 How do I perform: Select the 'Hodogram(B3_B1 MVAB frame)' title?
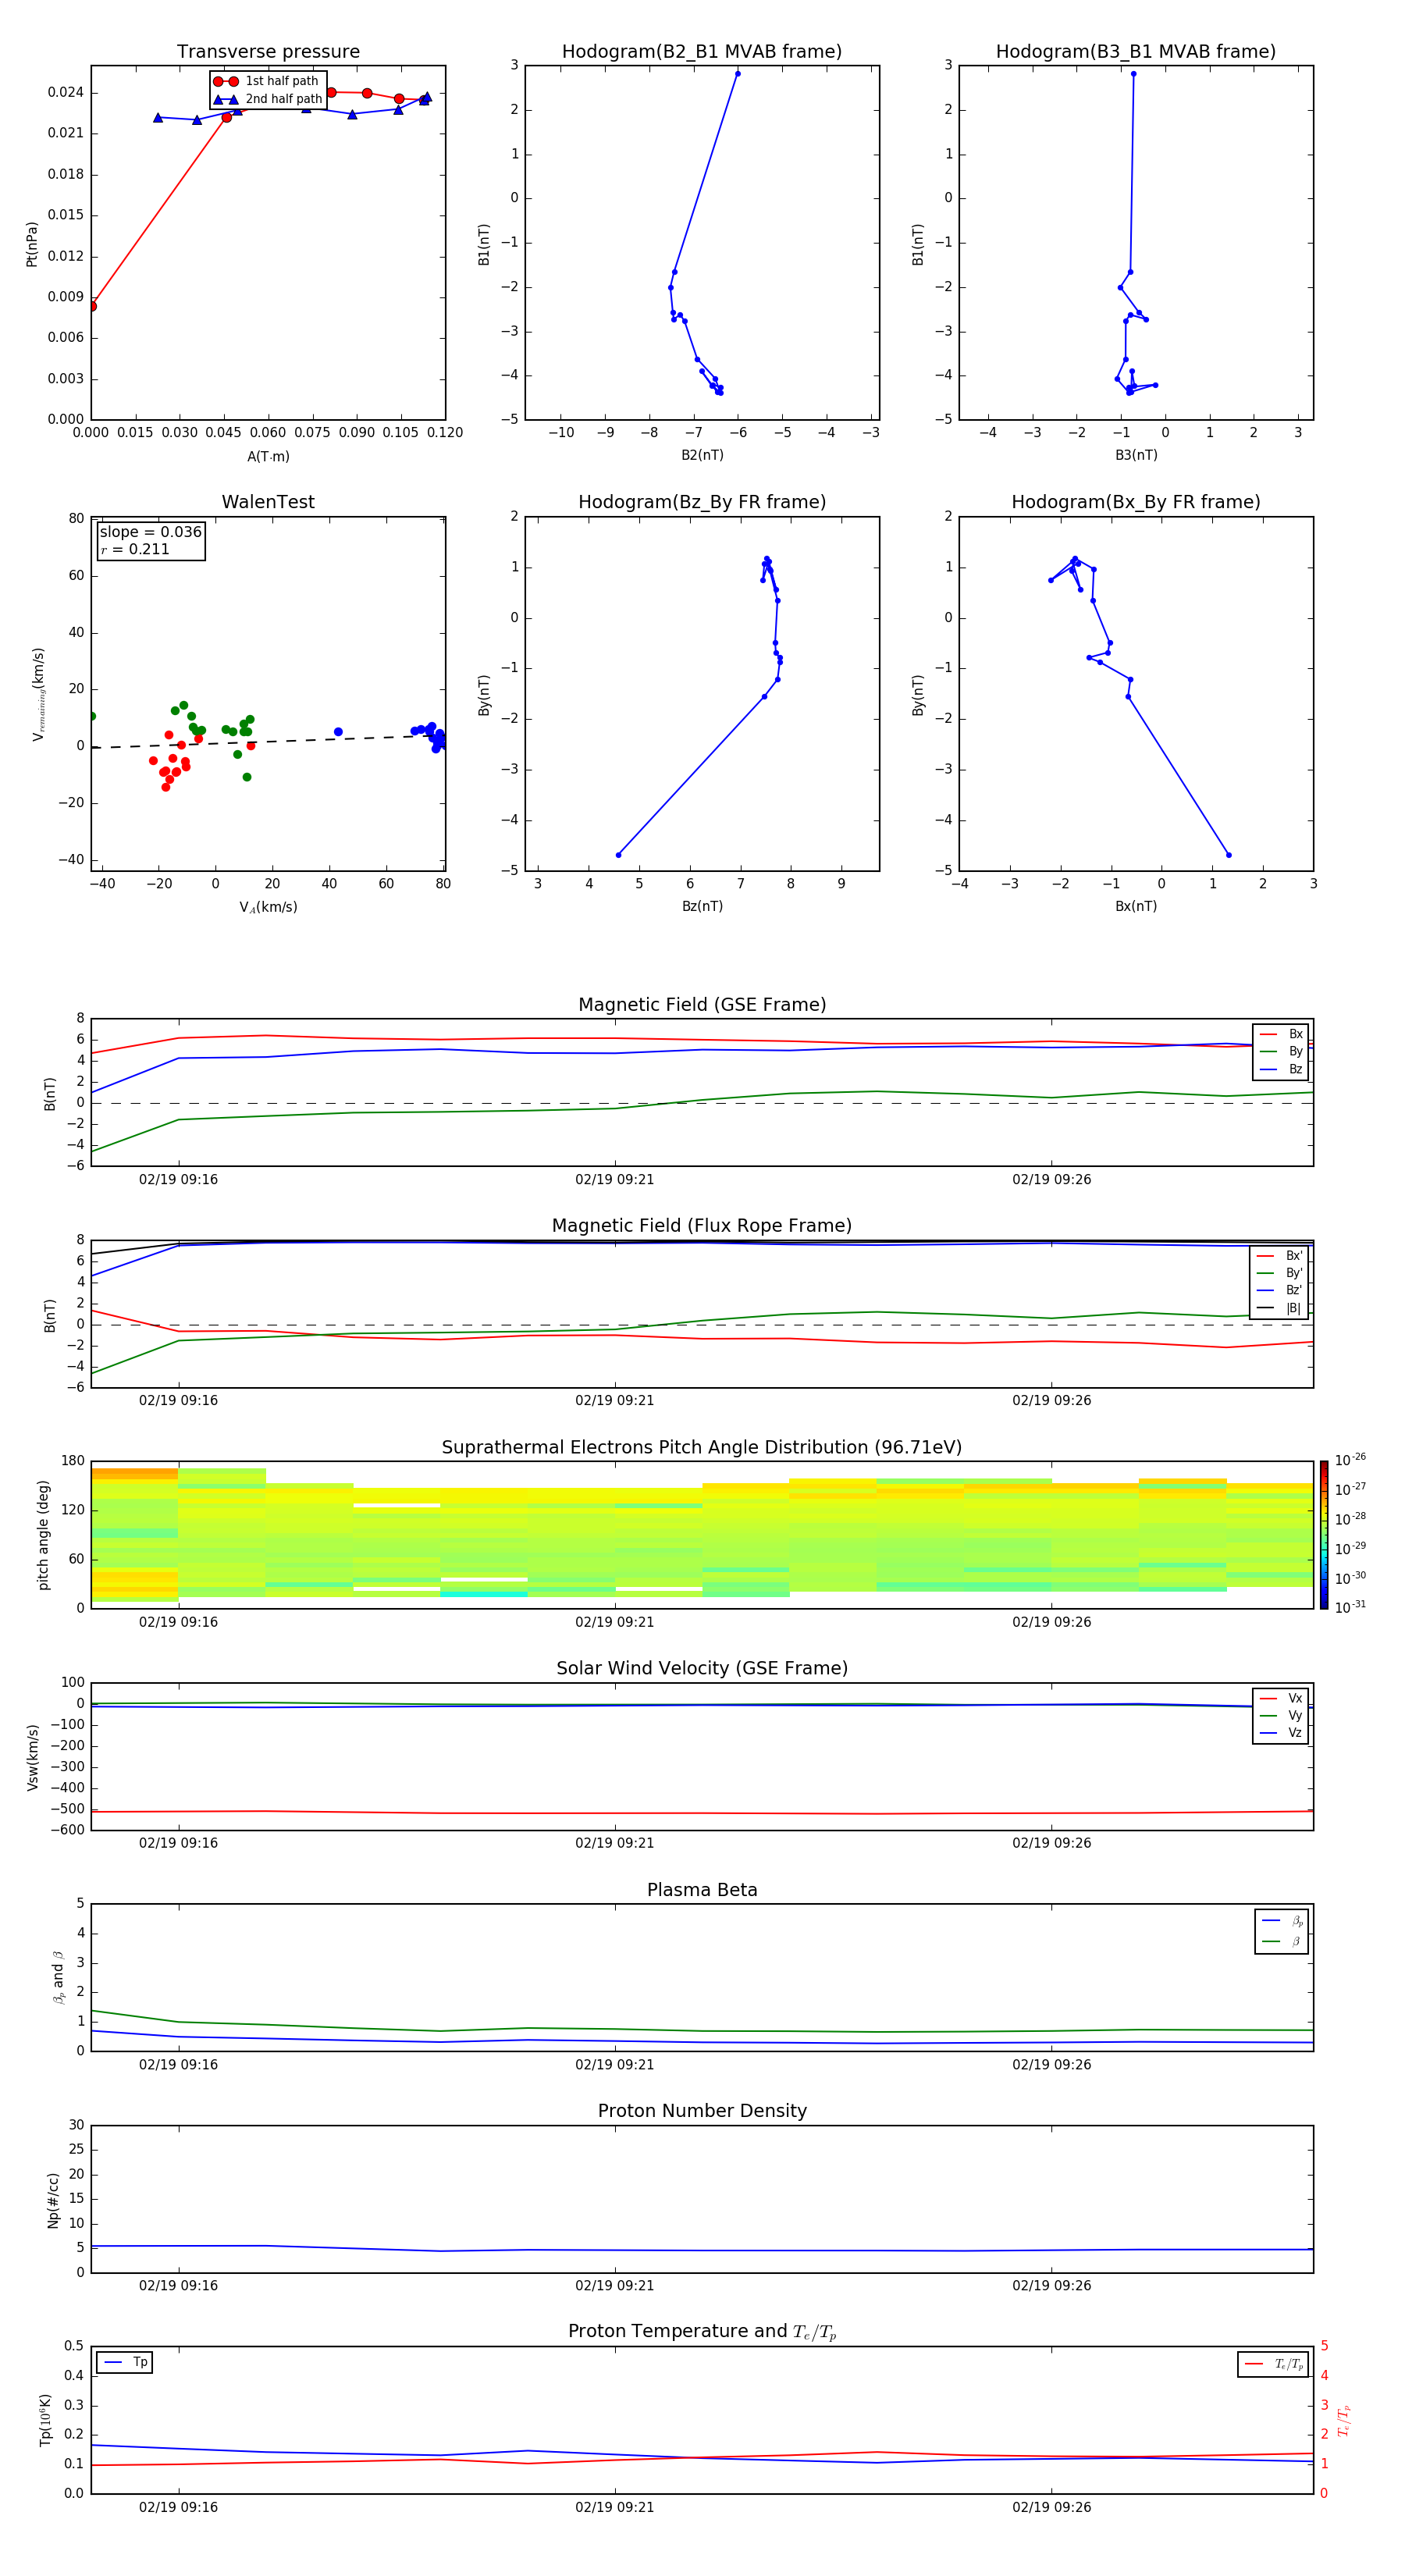click(x=1136, y=52)
